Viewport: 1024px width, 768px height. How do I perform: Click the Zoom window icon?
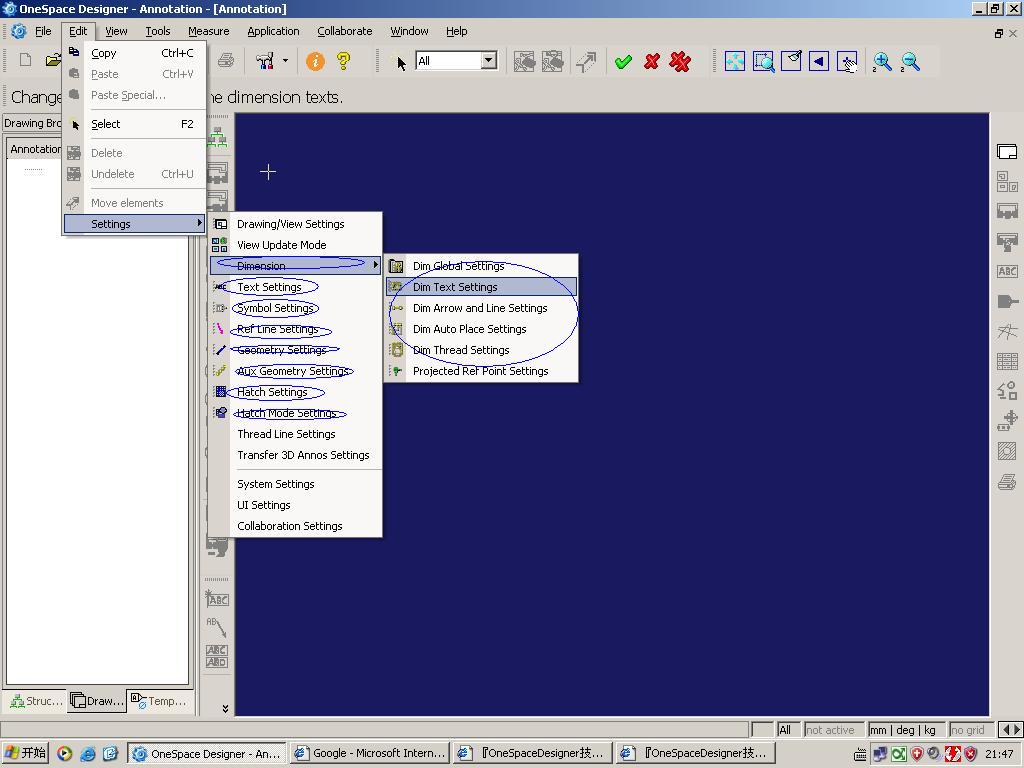(763, 61)
